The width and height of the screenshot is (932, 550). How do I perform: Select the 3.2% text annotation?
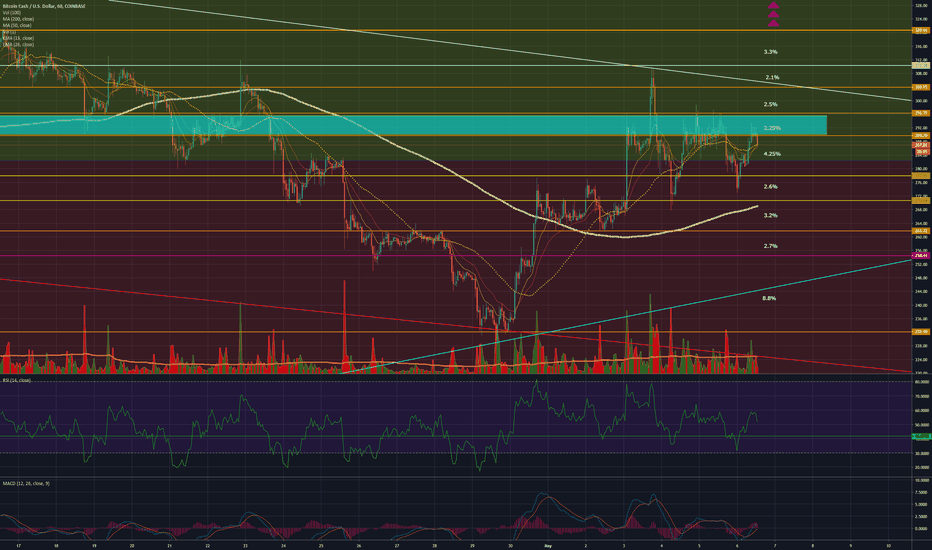pos(770,215)
